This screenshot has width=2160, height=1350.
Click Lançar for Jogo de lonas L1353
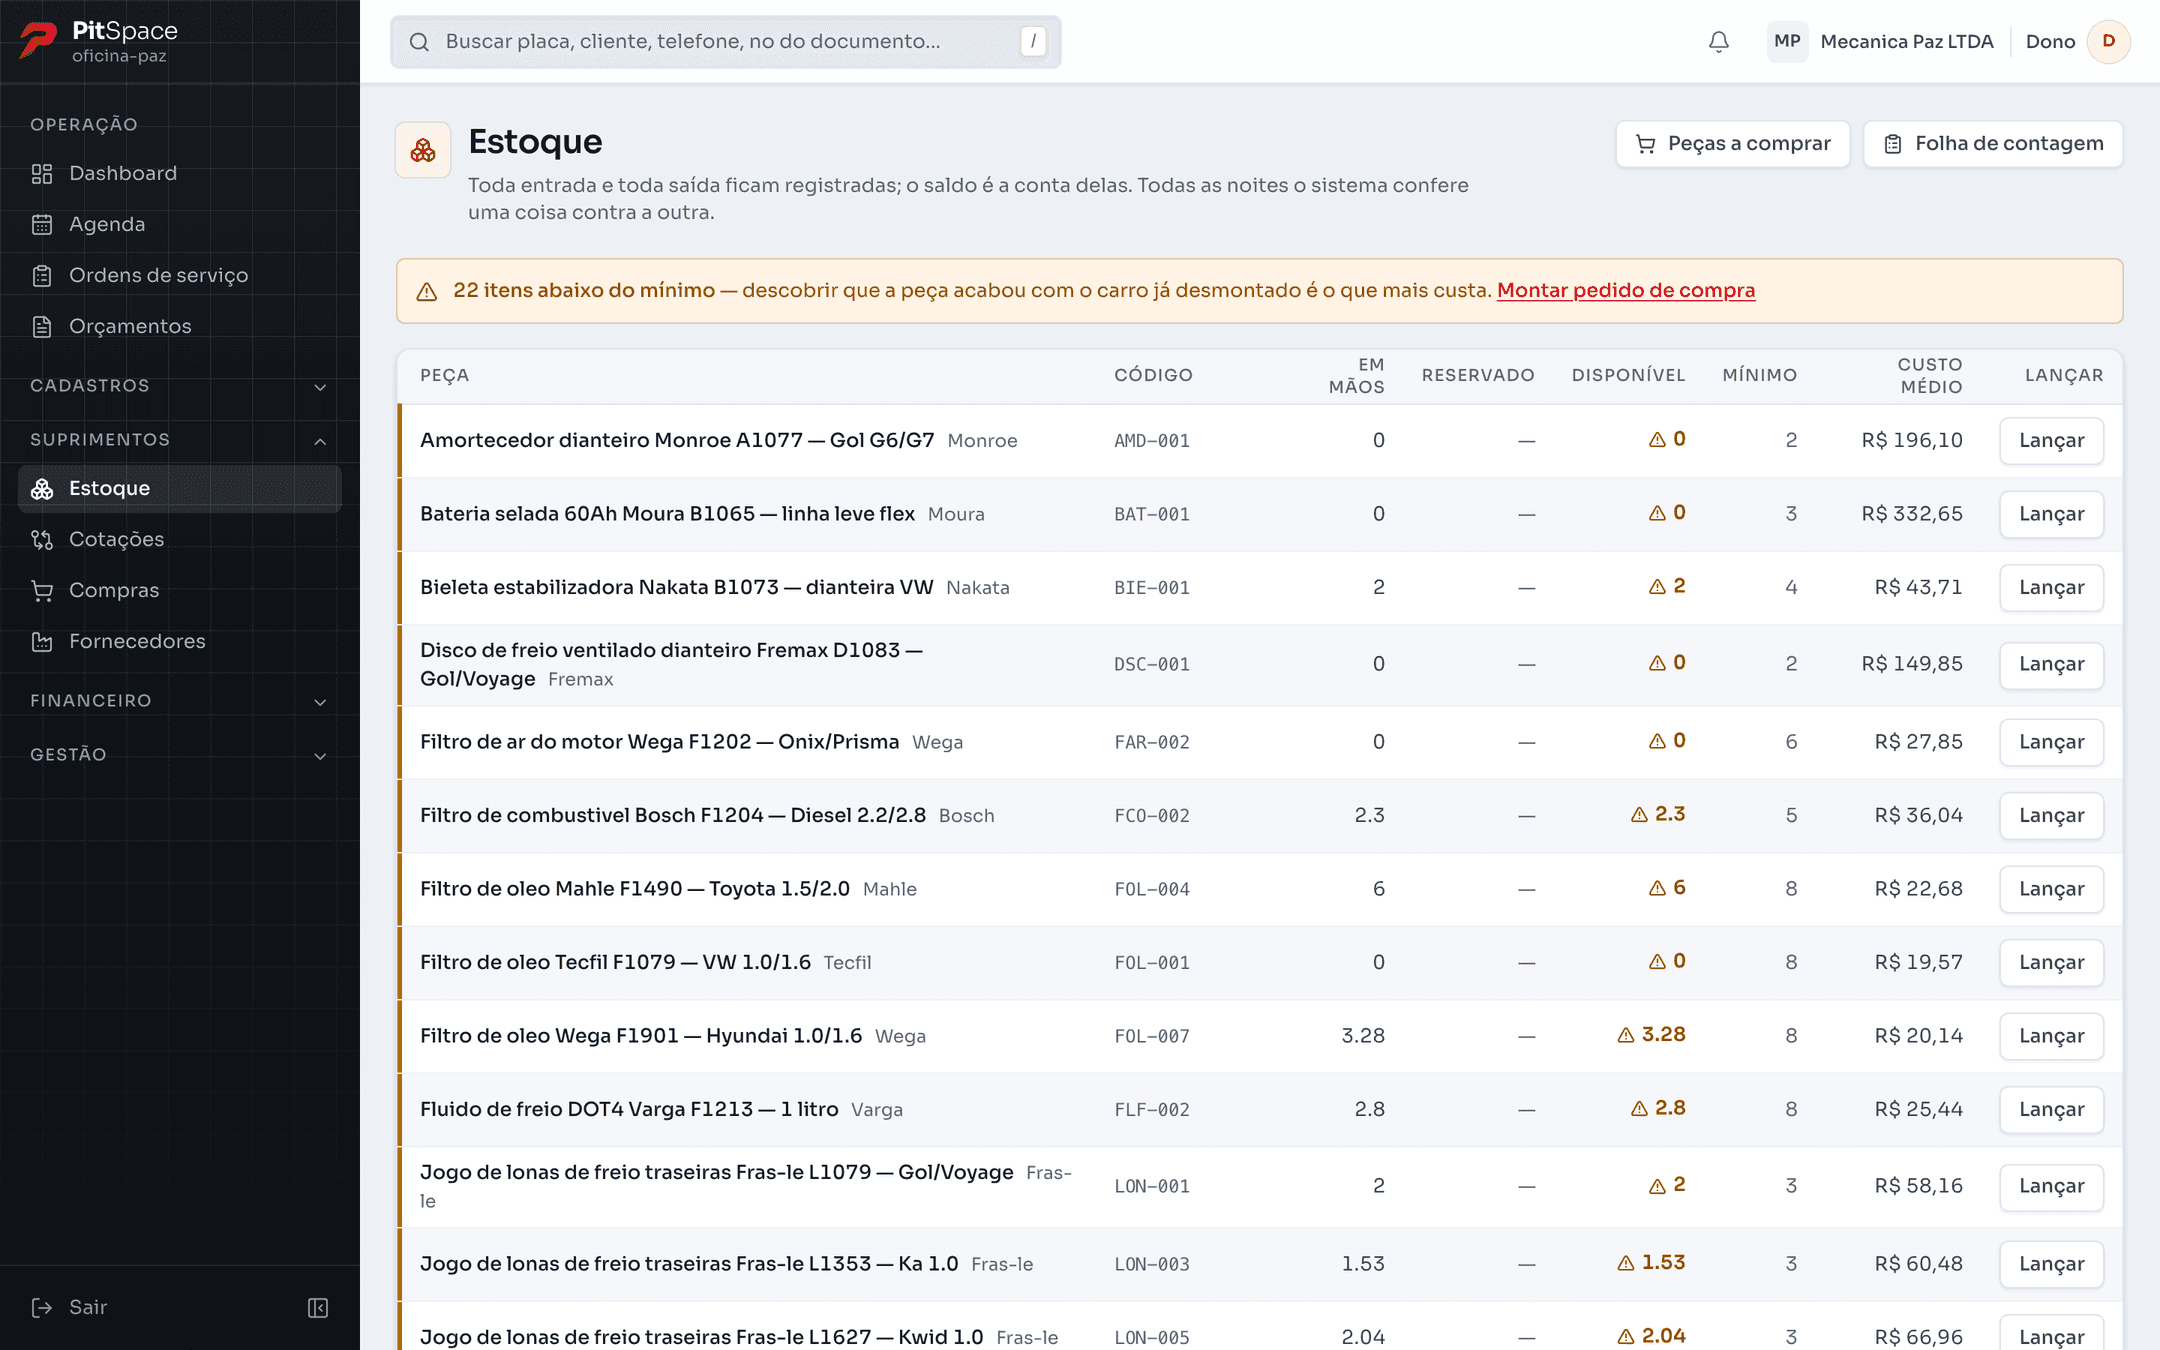pyautogui.click(x=2052, y=1264)
